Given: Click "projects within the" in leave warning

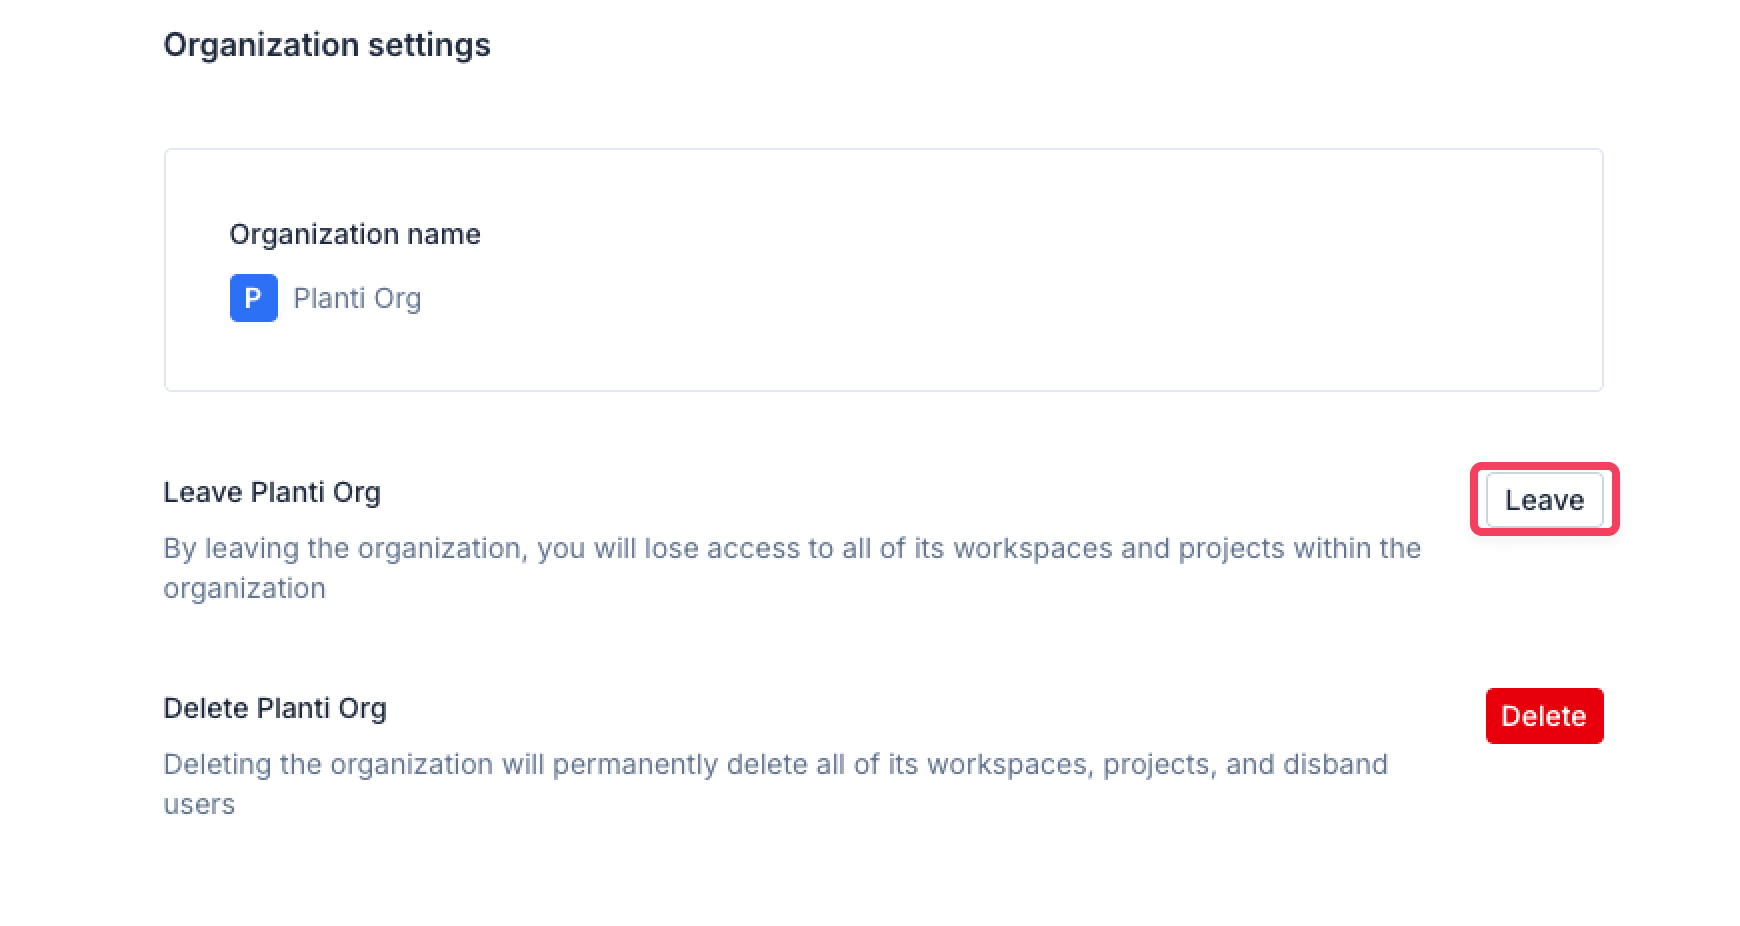Looking at the screenshot, I should tap(1299, 548).
